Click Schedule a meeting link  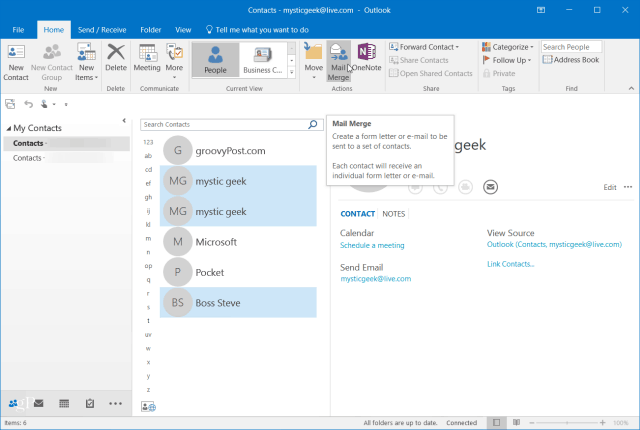point(372,245)
